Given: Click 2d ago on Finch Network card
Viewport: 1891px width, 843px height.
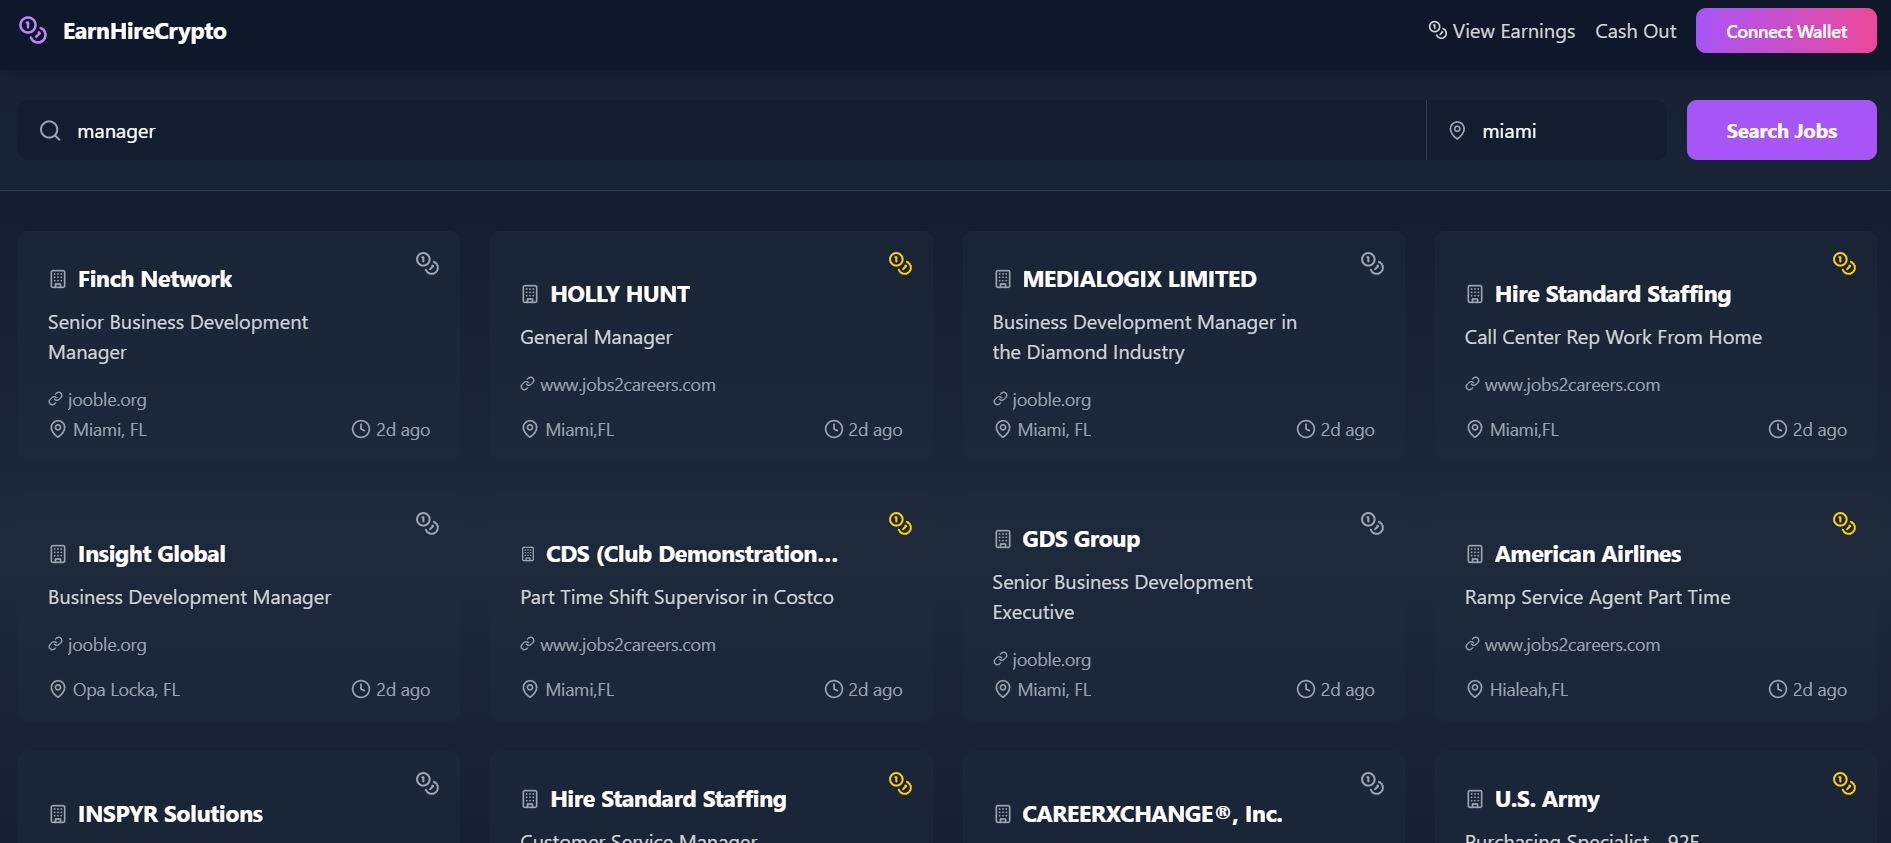Looking at the screenshot, I should (x=403, y=429).
